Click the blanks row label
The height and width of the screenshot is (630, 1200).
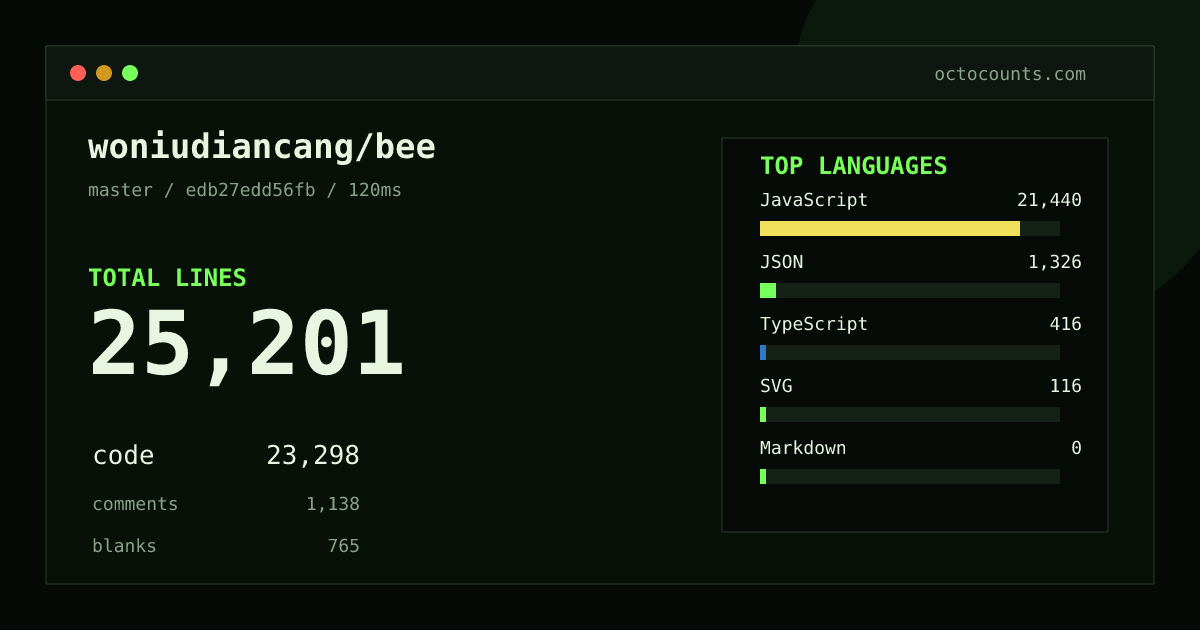124,546
